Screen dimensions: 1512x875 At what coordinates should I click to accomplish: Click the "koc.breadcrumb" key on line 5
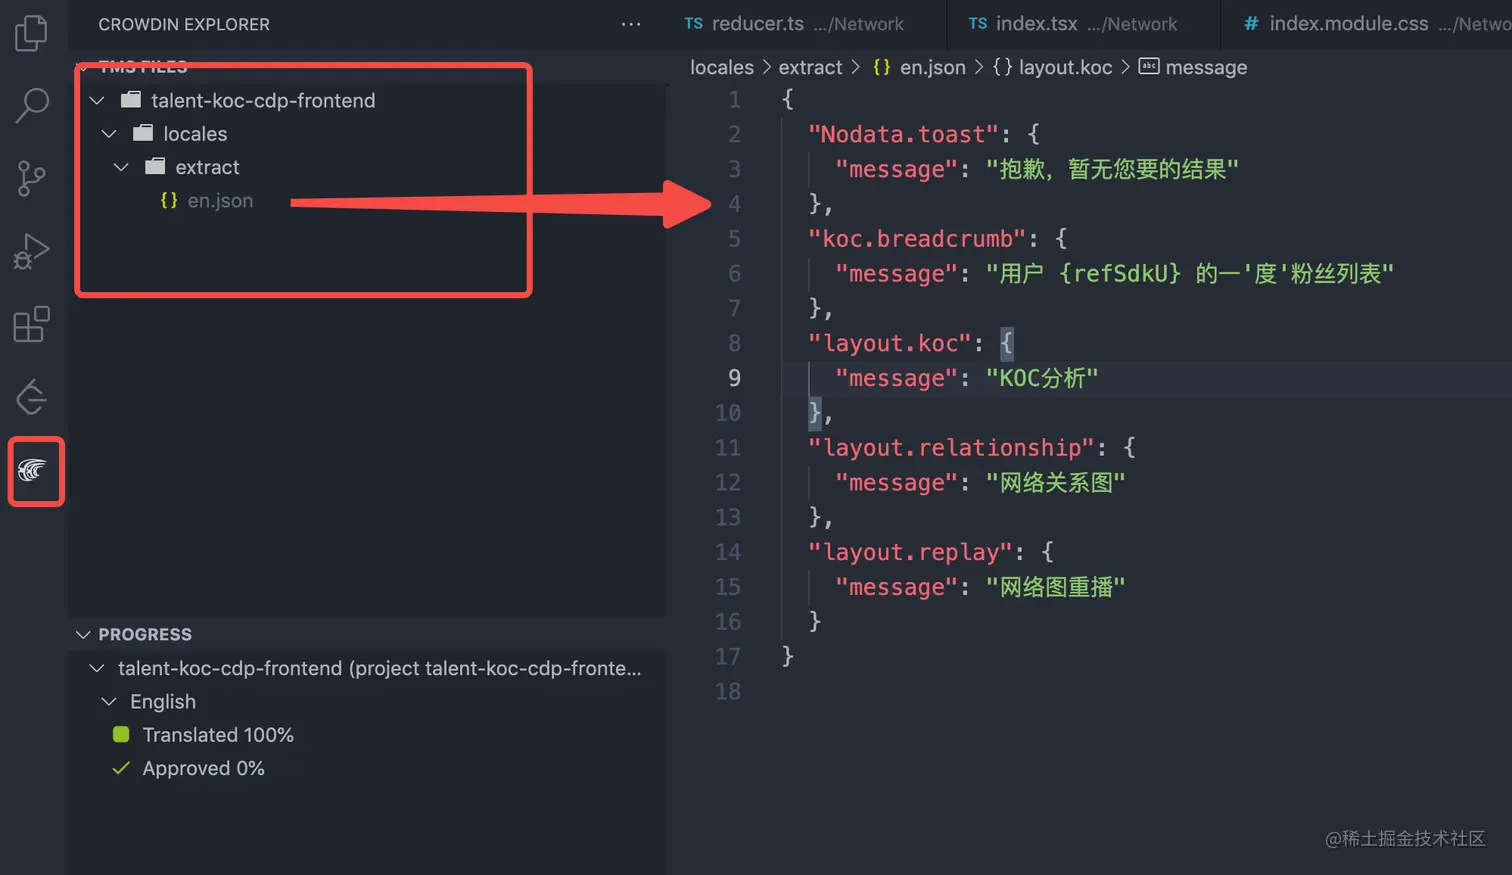tap(917, 239)
